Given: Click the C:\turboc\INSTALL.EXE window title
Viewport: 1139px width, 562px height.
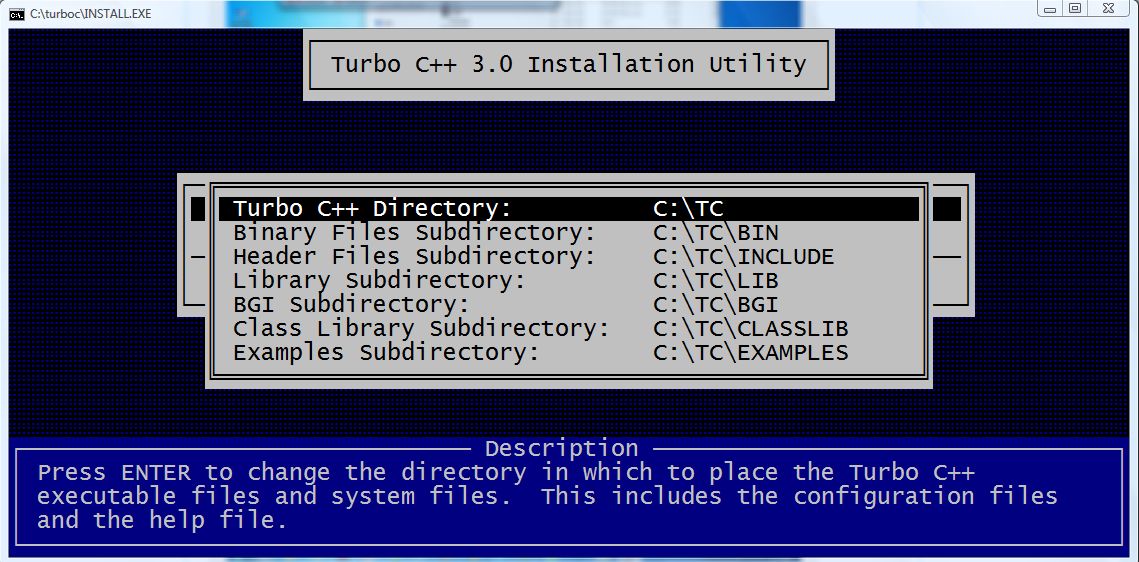Looking at the screenshot, I should (90, 14).
